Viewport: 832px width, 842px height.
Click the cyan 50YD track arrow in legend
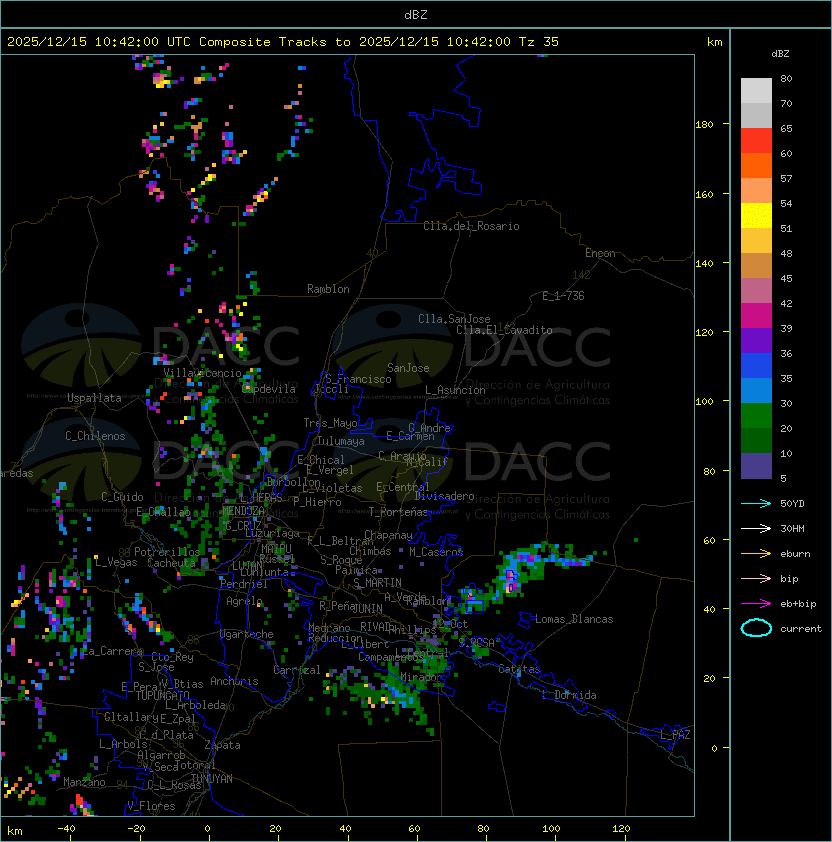[756, 504]
